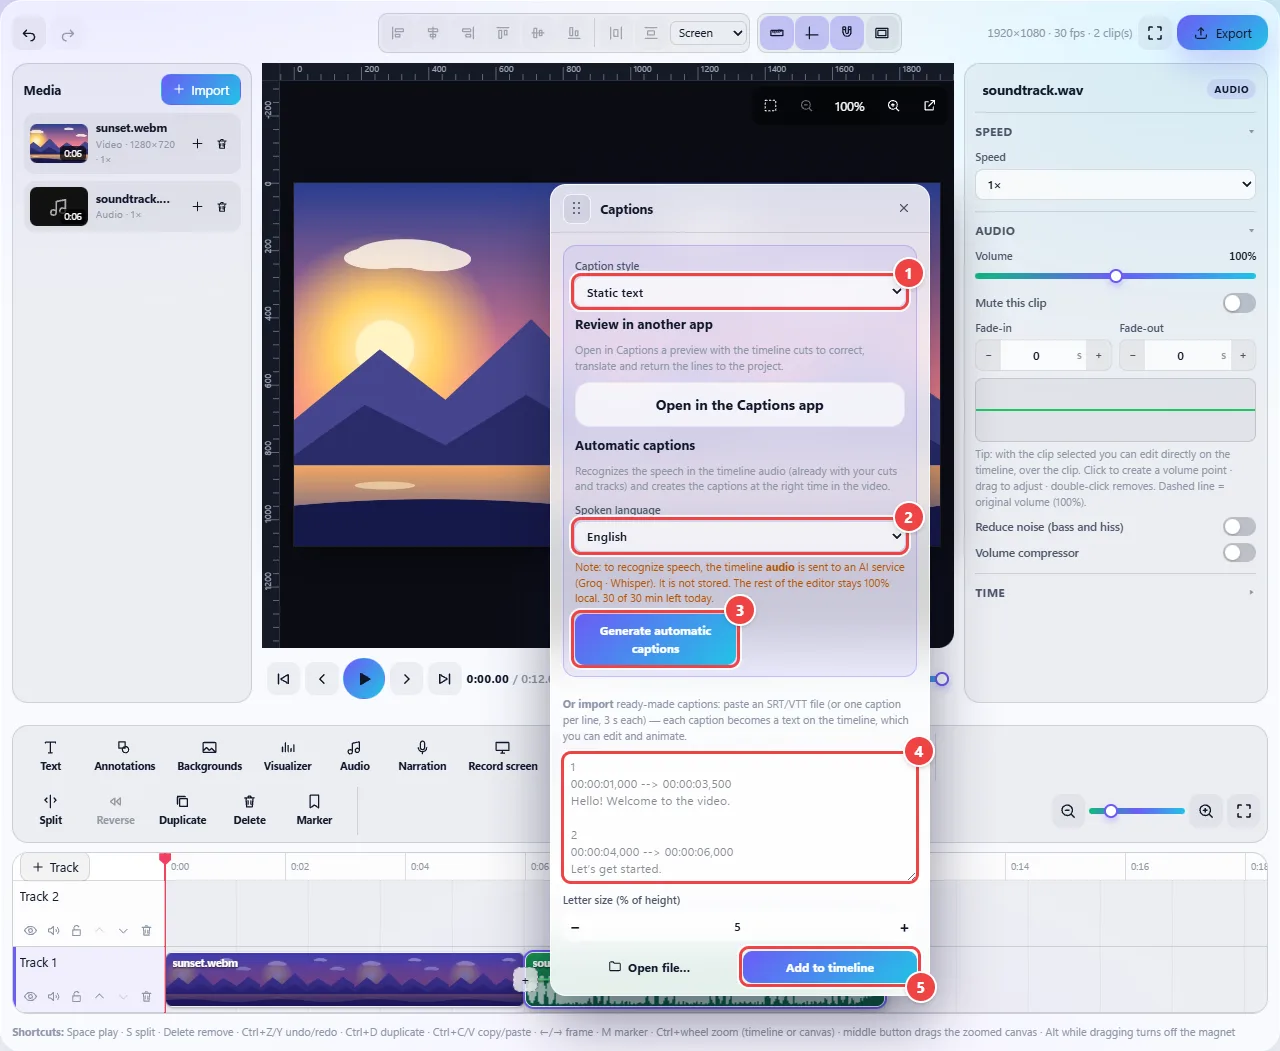Click Add to timeline button
This screenshot has width=1280, height=1051.
click(830, 968)
